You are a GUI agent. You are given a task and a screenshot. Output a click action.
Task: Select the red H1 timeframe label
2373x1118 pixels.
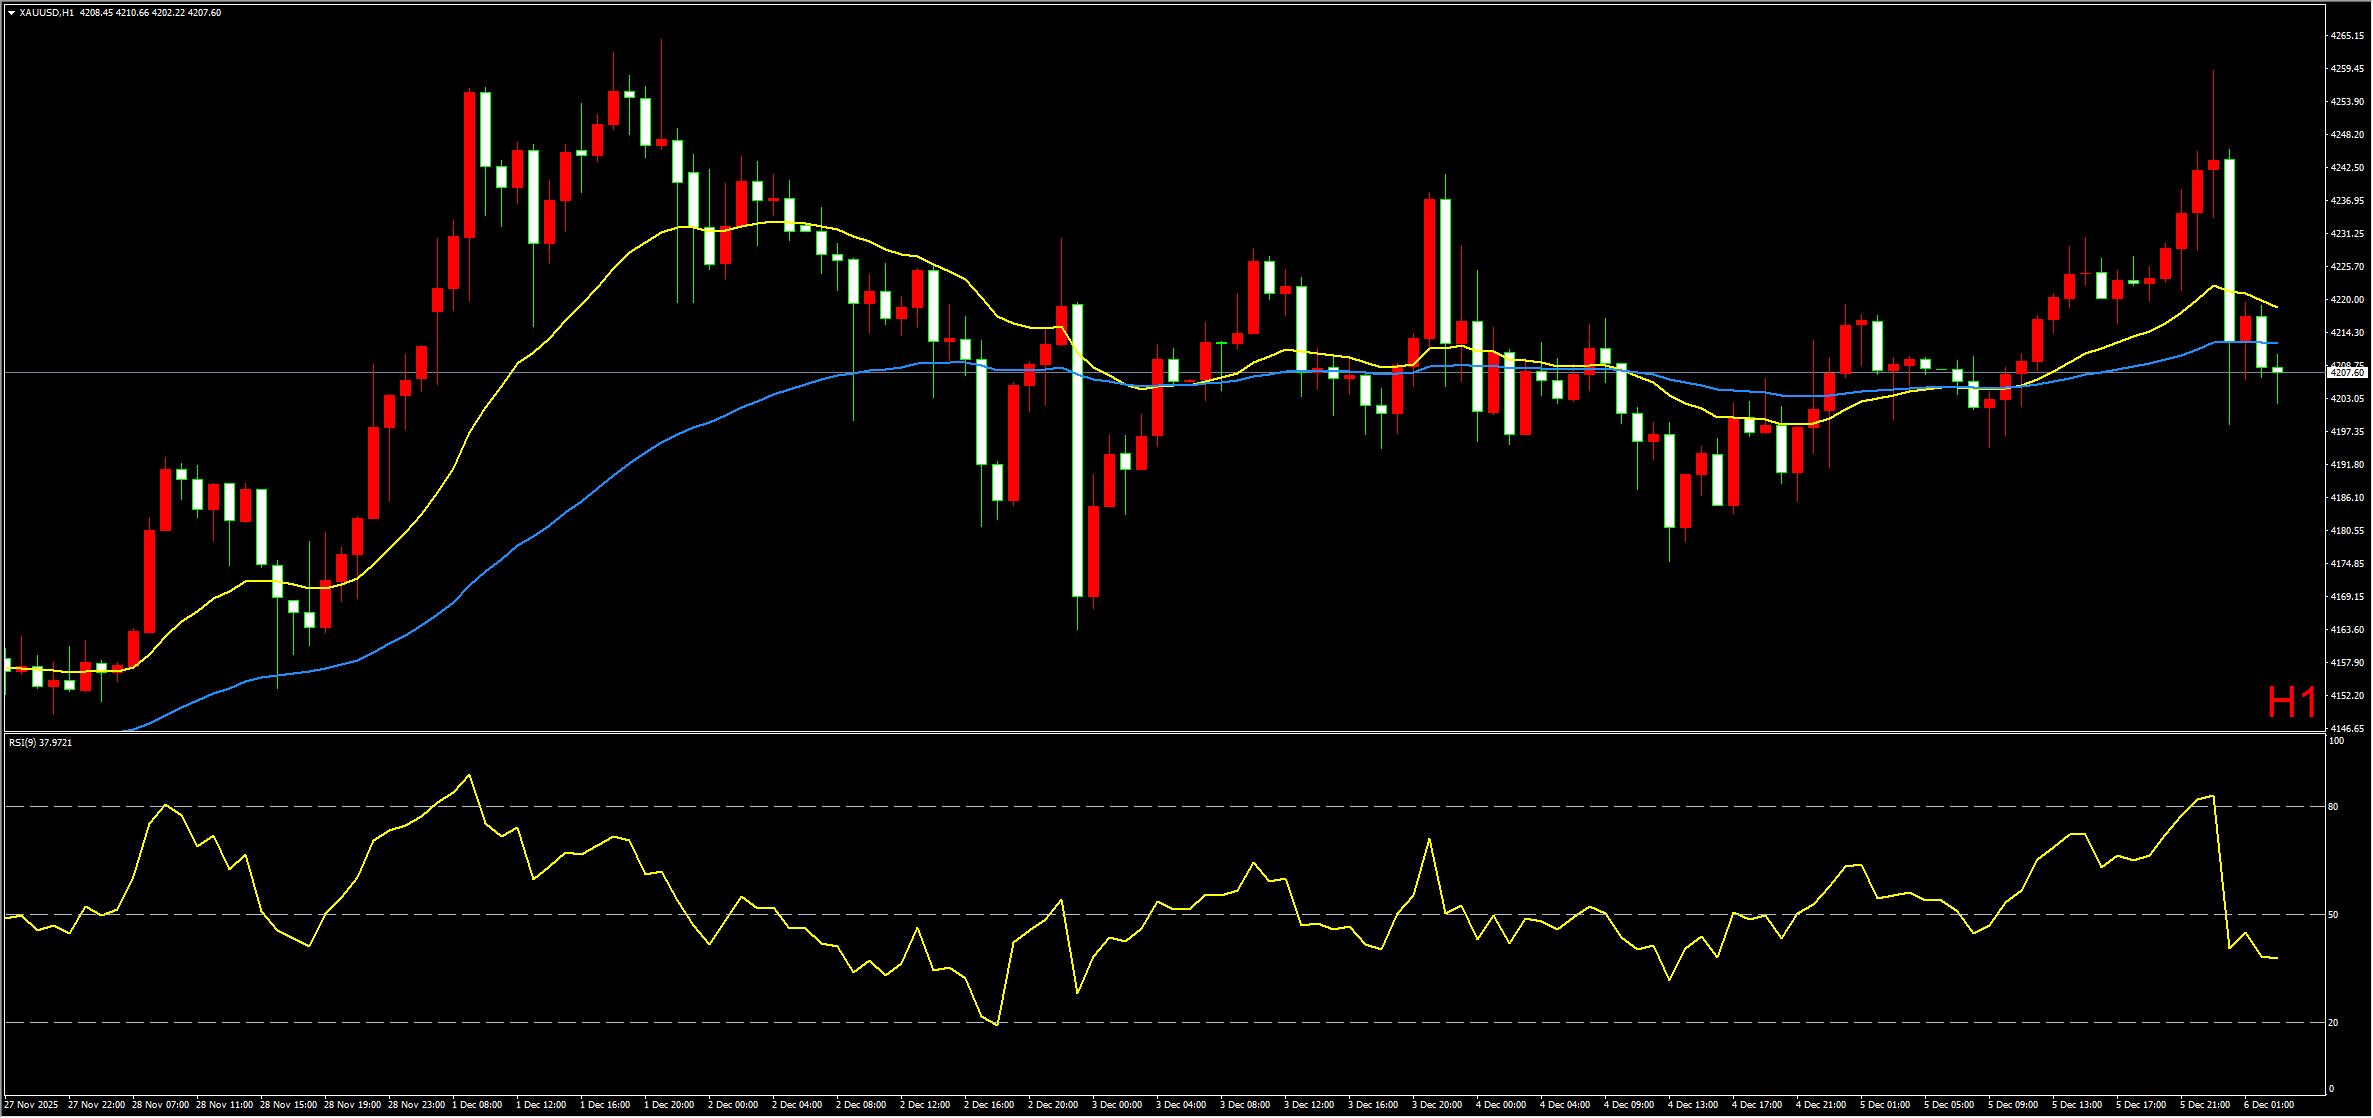[2291, 702]
